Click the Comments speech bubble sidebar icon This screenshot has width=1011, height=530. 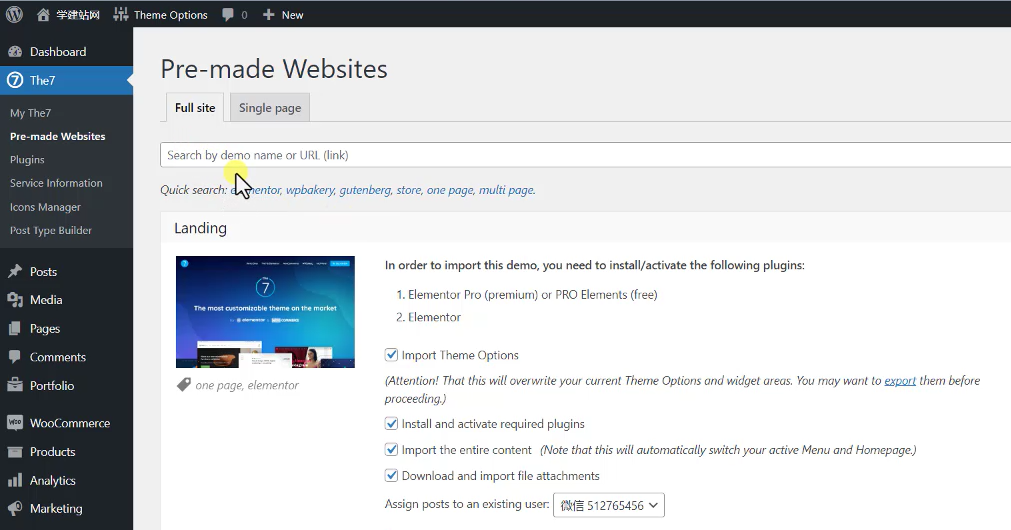(15, 357)
